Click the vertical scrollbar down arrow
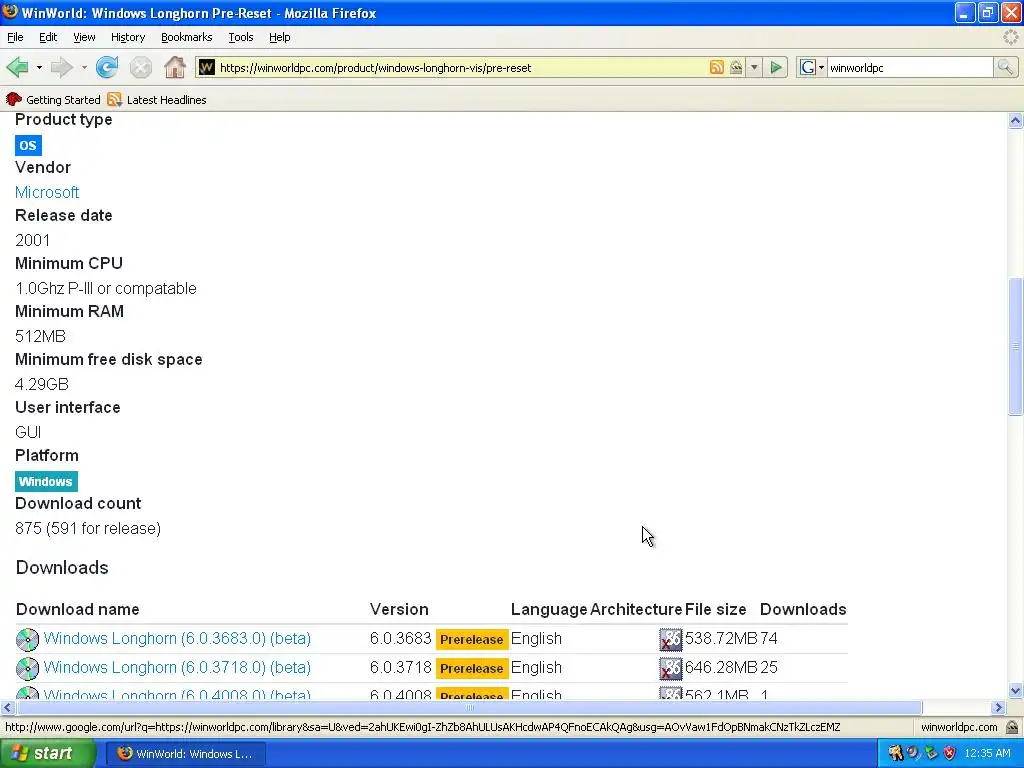The width and height of the screenshot is (1024, 768). [x=1015, y=690]
